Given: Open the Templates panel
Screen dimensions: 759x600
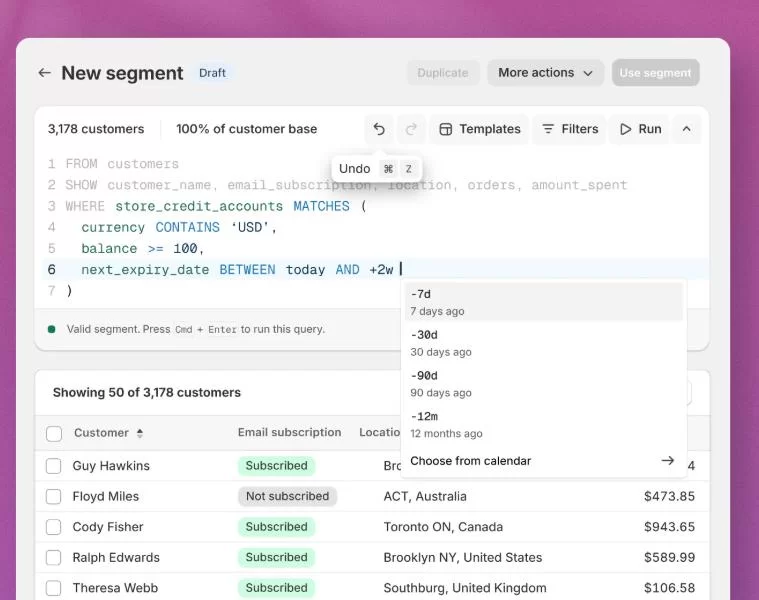Looking at the screenshot, I should (x=479, y=129).
